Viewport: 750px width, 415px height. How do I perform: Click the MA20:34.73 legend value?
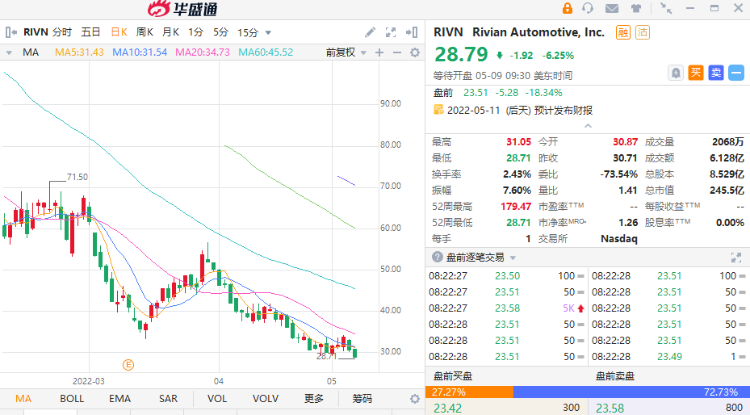(202, 53)
